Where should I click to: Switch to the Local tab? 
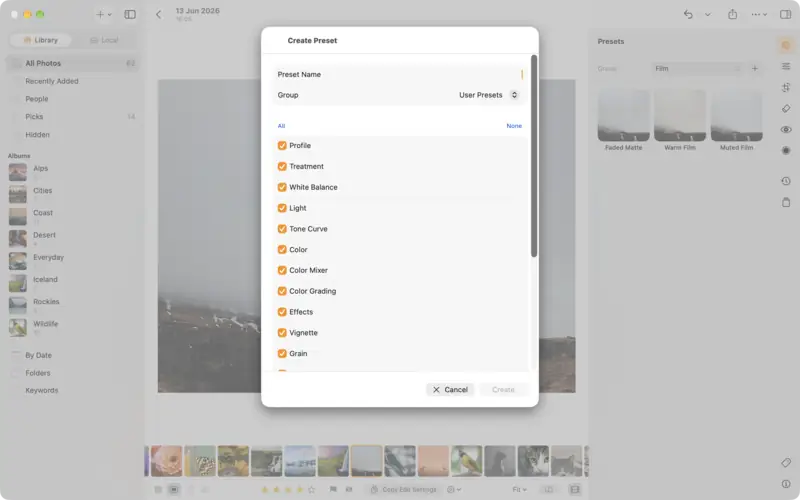point(104,40)
